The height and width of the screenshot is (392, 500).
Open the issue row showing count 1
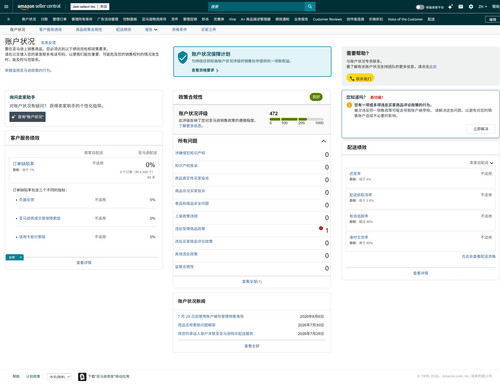pyautogui.click(x=252, y=229)
